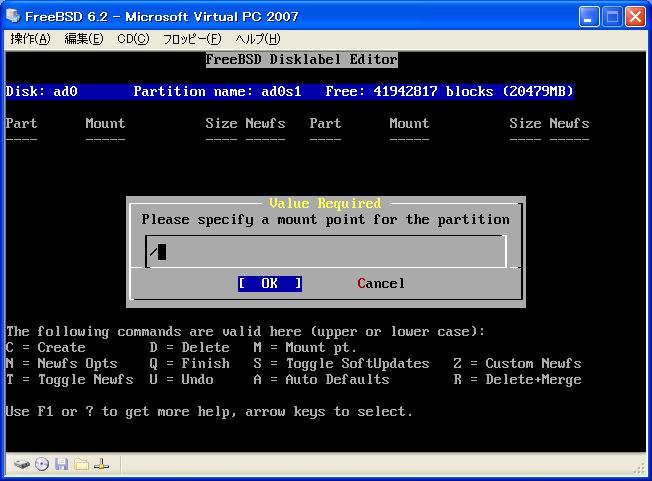This screenshot has height=481, width=652.
Task: Open the 操作(A) menu
Action: pos(30,39)
